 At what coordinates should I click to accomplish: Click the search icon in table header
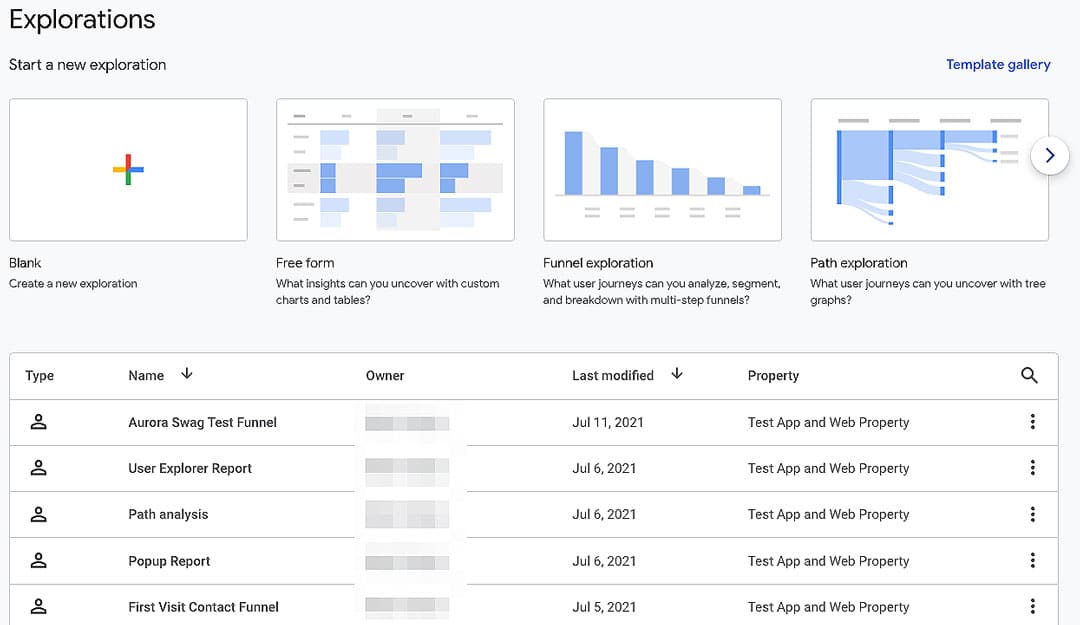pos(1029,376)
